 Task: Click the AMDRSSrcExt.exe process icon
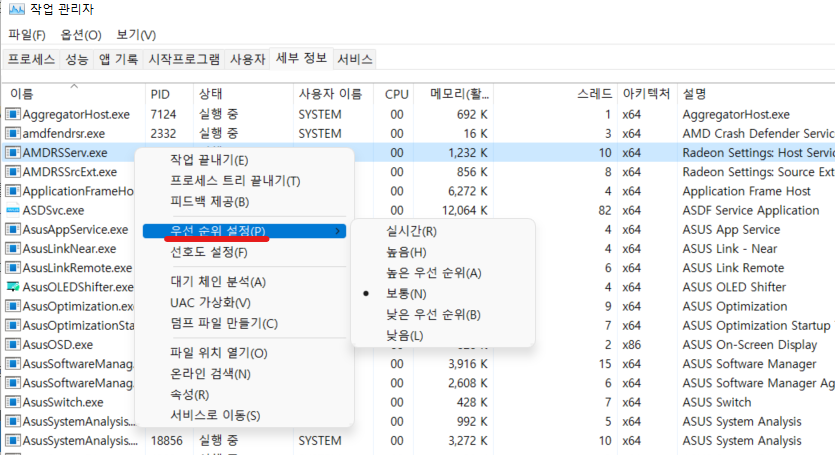[13, 172]
